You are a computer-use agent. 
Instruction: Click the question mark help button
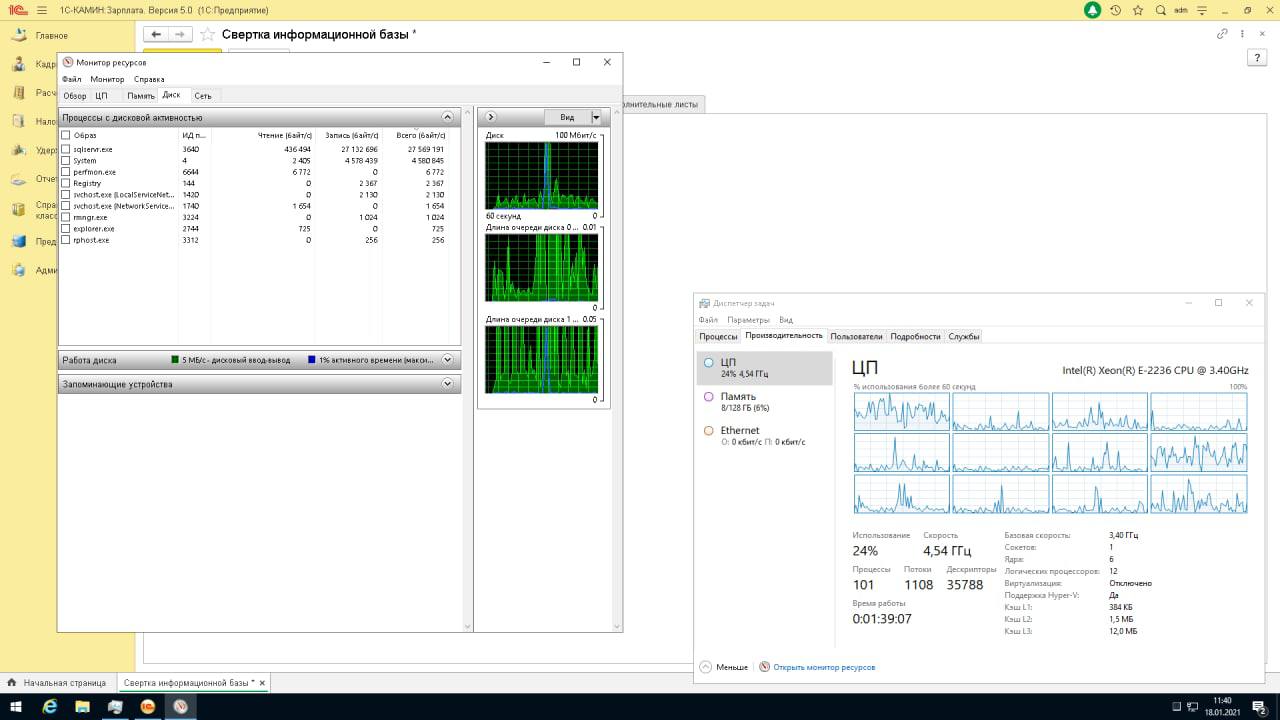pos(1257,58)
